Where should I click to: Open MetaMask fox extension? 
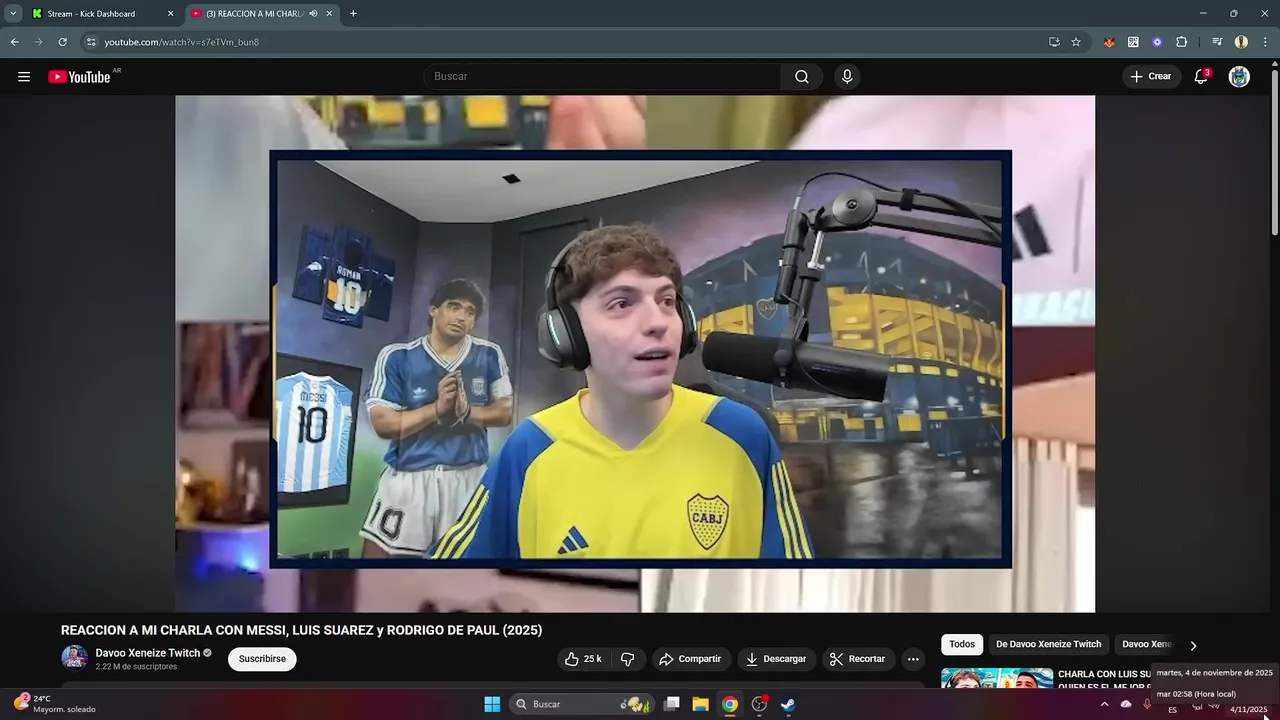point(1109,42)
